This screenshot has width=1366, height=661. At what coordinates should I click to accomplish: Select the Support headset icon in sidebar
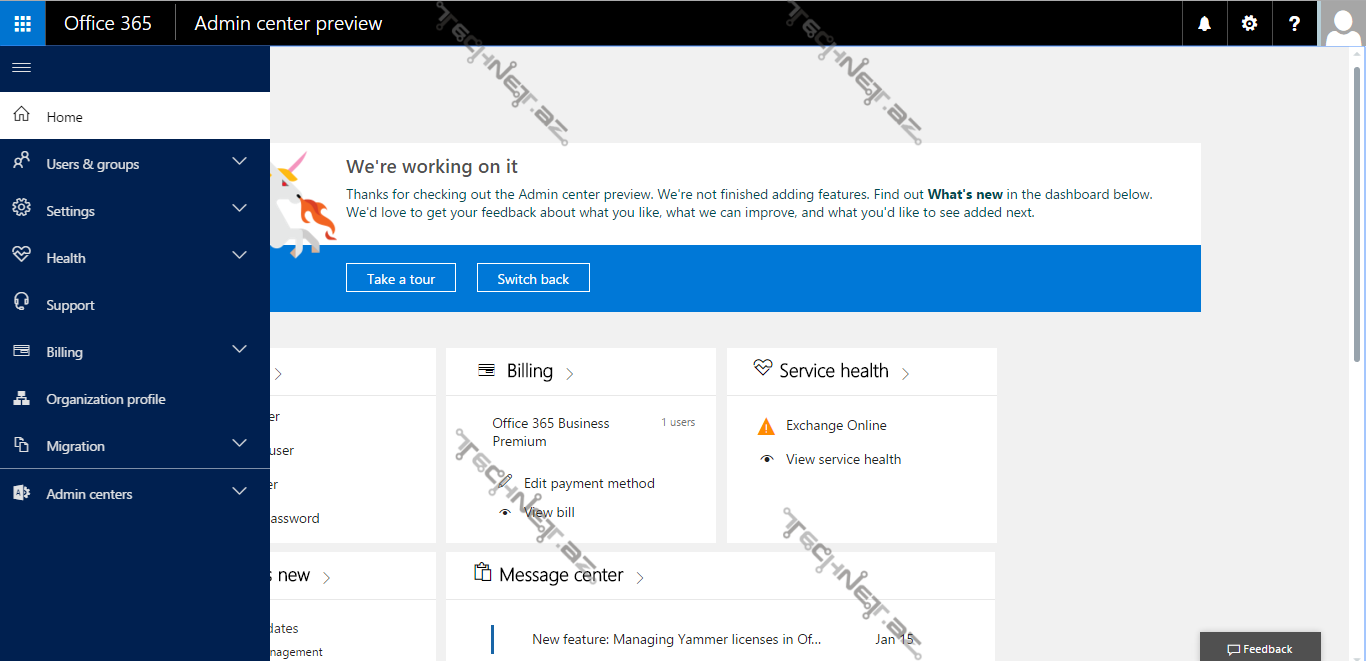click(x=22, y=304)
